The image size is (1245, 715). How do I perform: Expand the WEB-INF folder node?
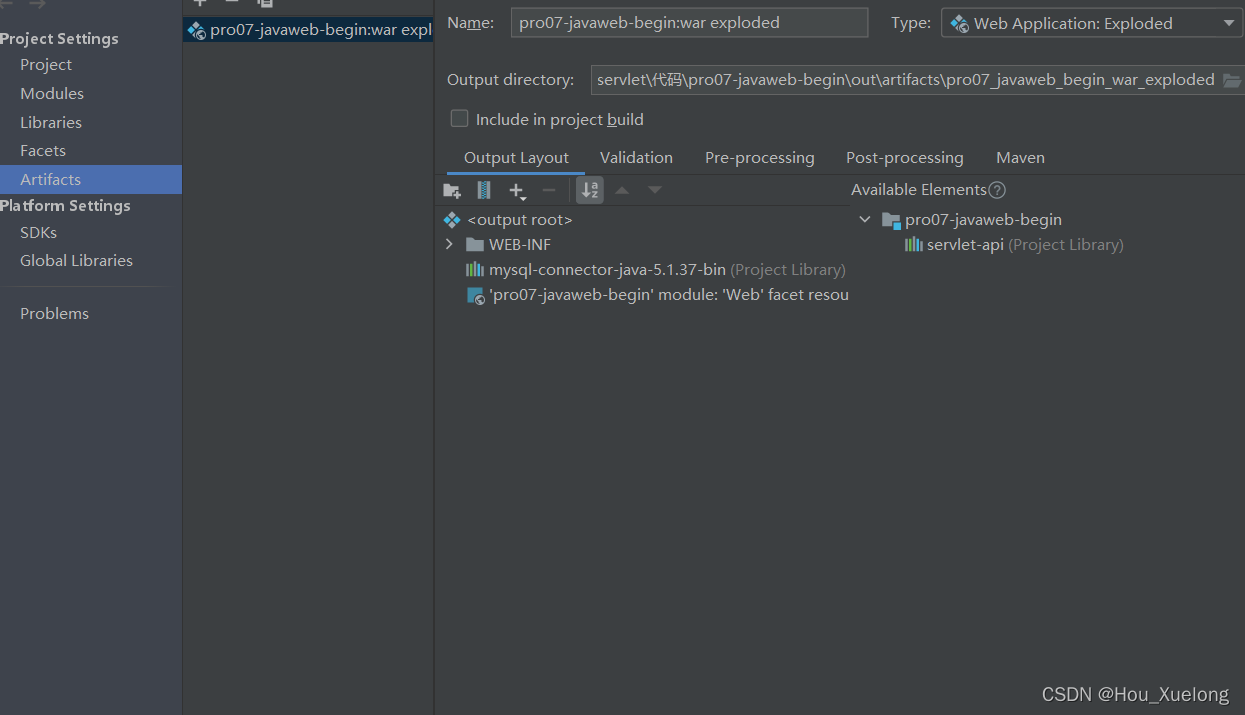pos(449,243)
